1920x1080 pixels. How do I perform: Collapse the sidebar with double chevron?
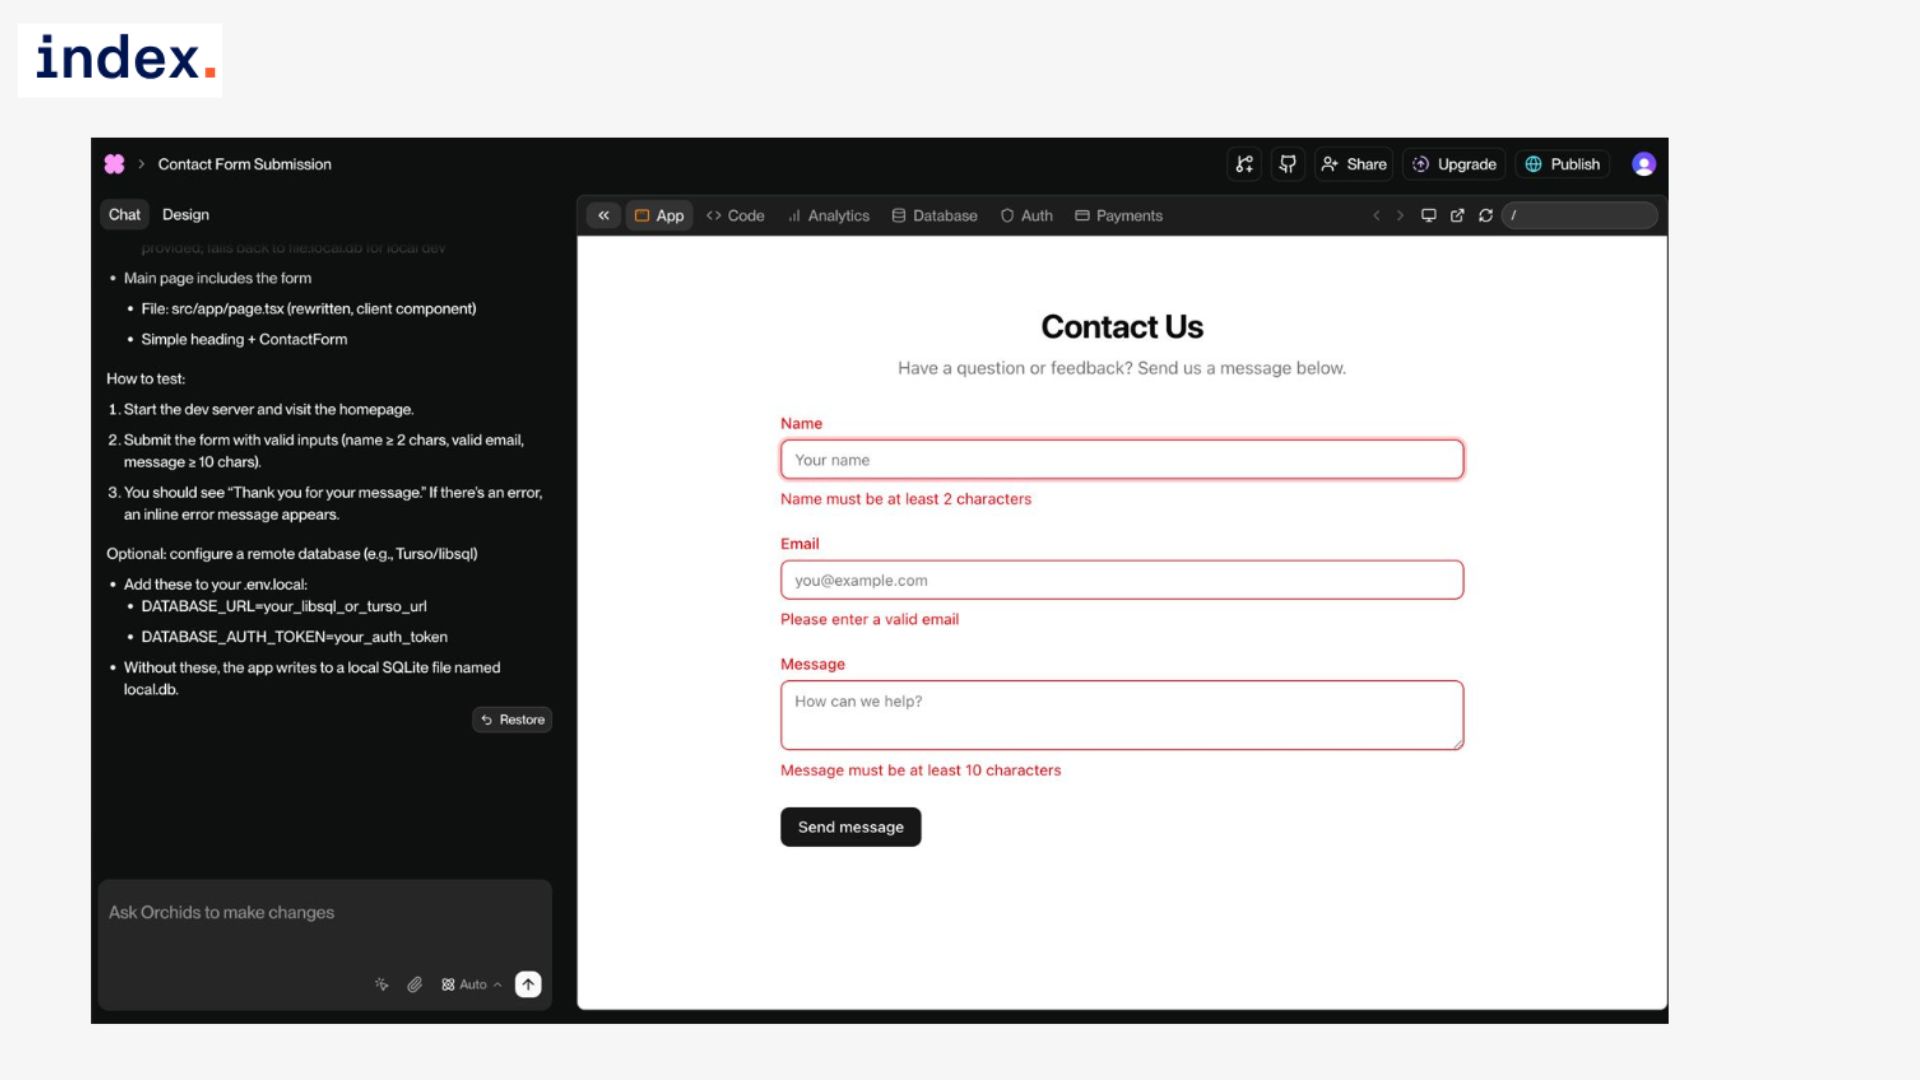tap(603, 215)
